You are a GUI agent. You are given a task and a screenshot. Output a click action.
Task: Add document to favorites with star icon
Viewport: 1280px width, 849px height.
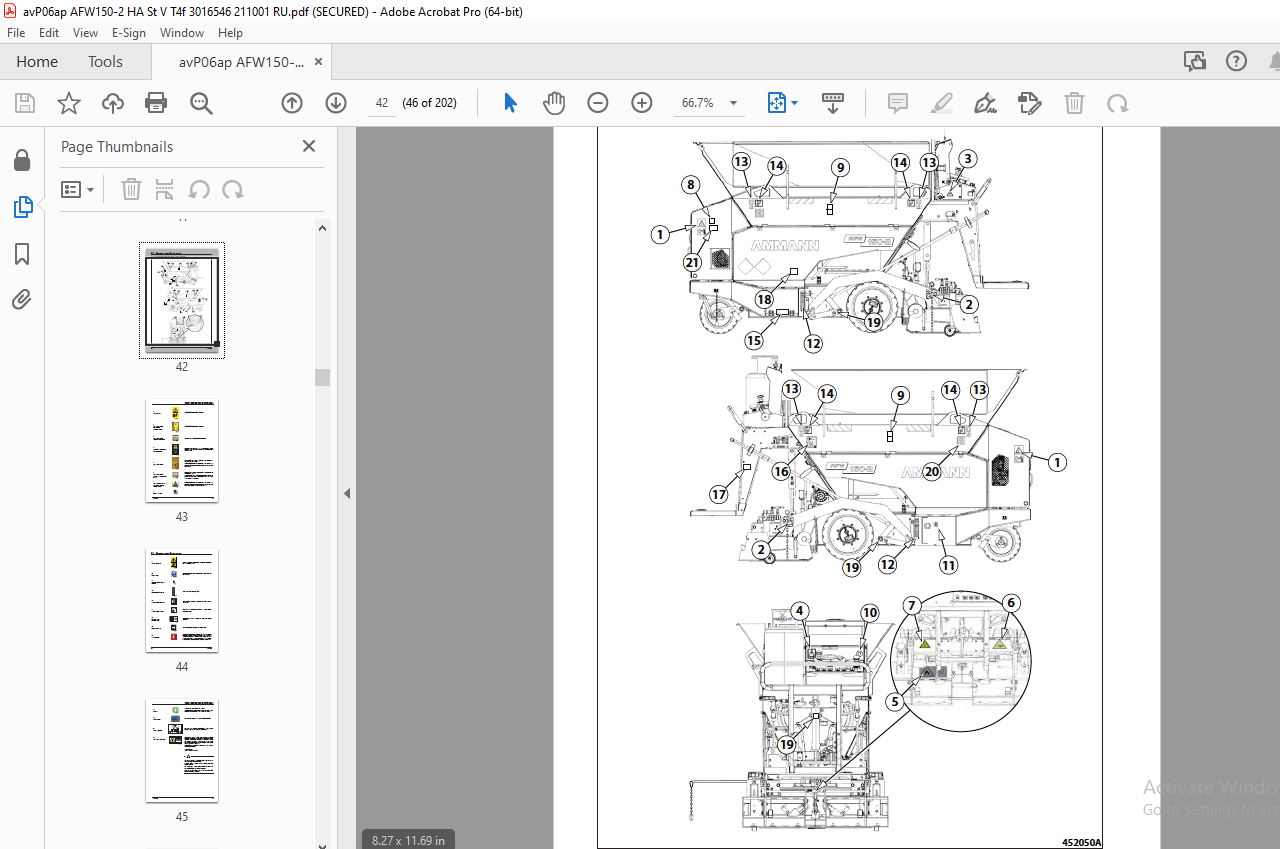coord(69,103)
